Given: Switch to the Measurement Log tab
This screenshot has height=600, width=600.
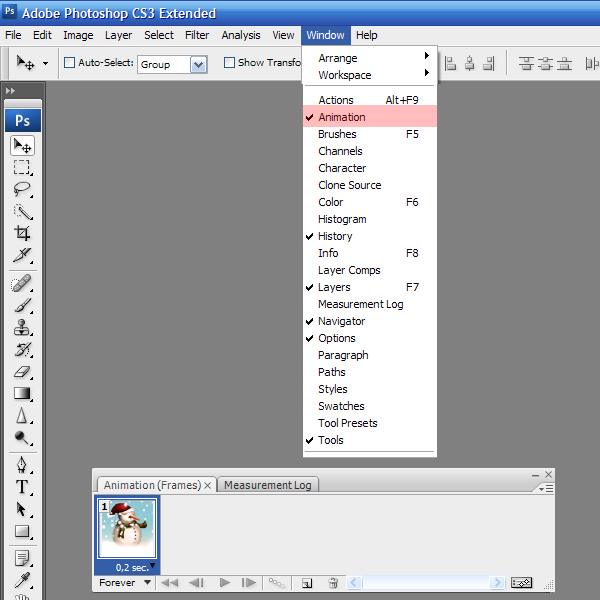Looking at the screenshot, I should click(x=267, y=485).
